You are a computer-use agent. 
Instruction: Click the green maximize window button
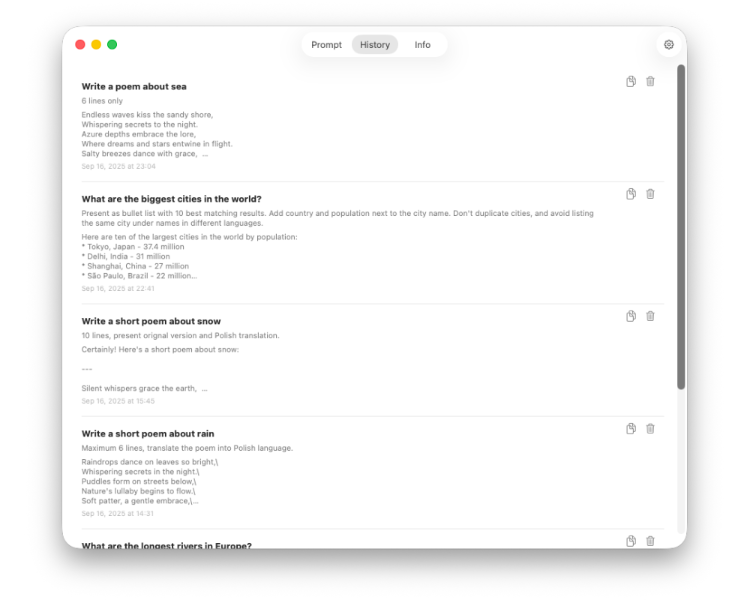[x=112, y=44]
